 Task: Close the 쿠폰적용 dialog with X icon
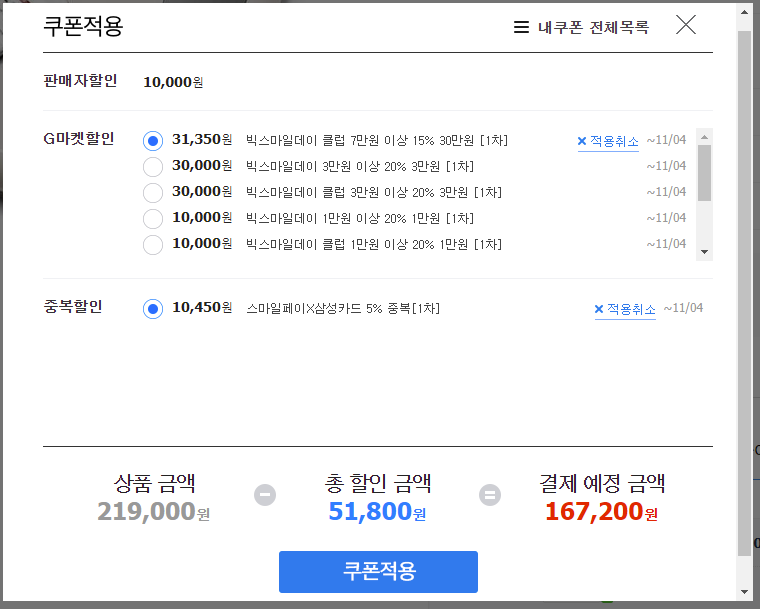click(686, 25)
